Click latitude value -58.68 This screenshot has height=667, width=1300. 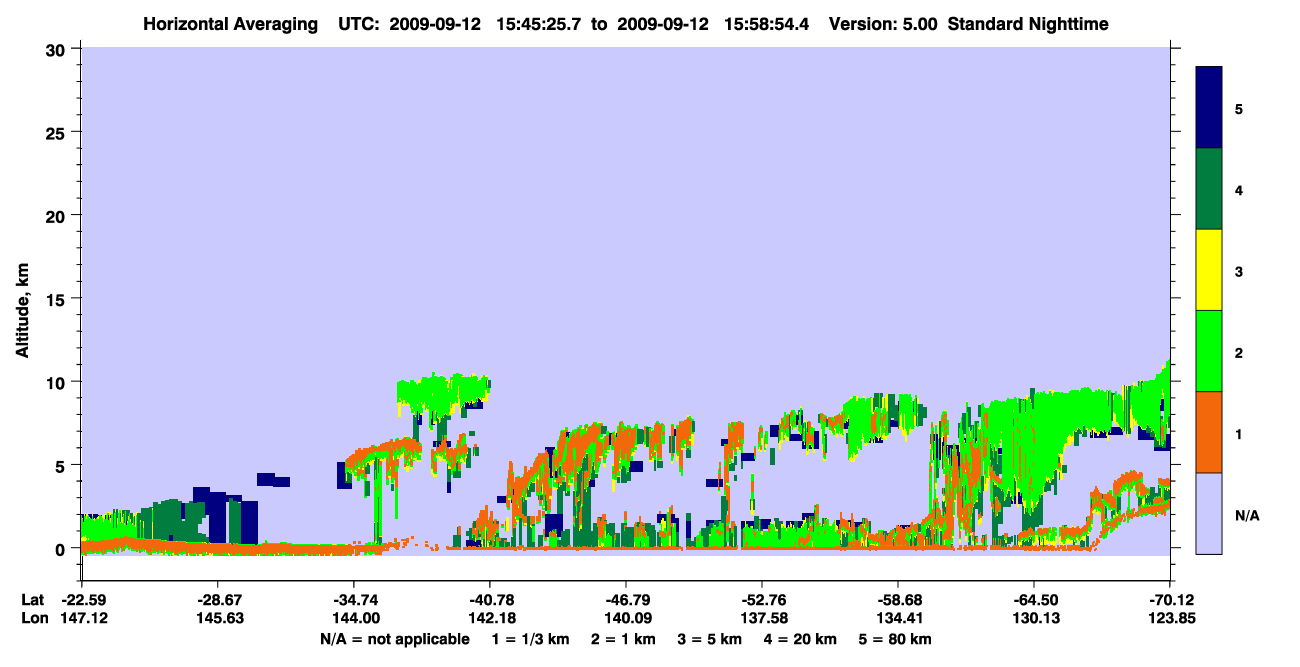tap(898, 600)
